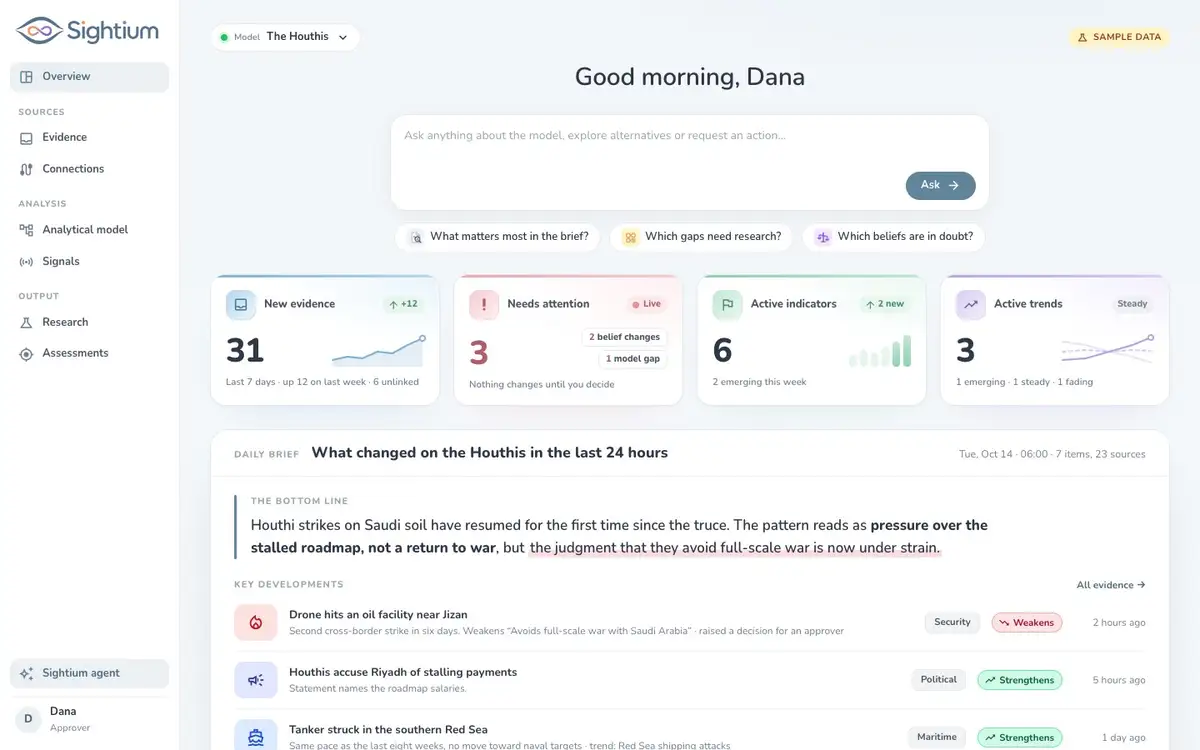The image size is (1200, 750).
Task: Click the underlined judgment about full-scale war
Action: pyautogui.click(x=735, y=548)
